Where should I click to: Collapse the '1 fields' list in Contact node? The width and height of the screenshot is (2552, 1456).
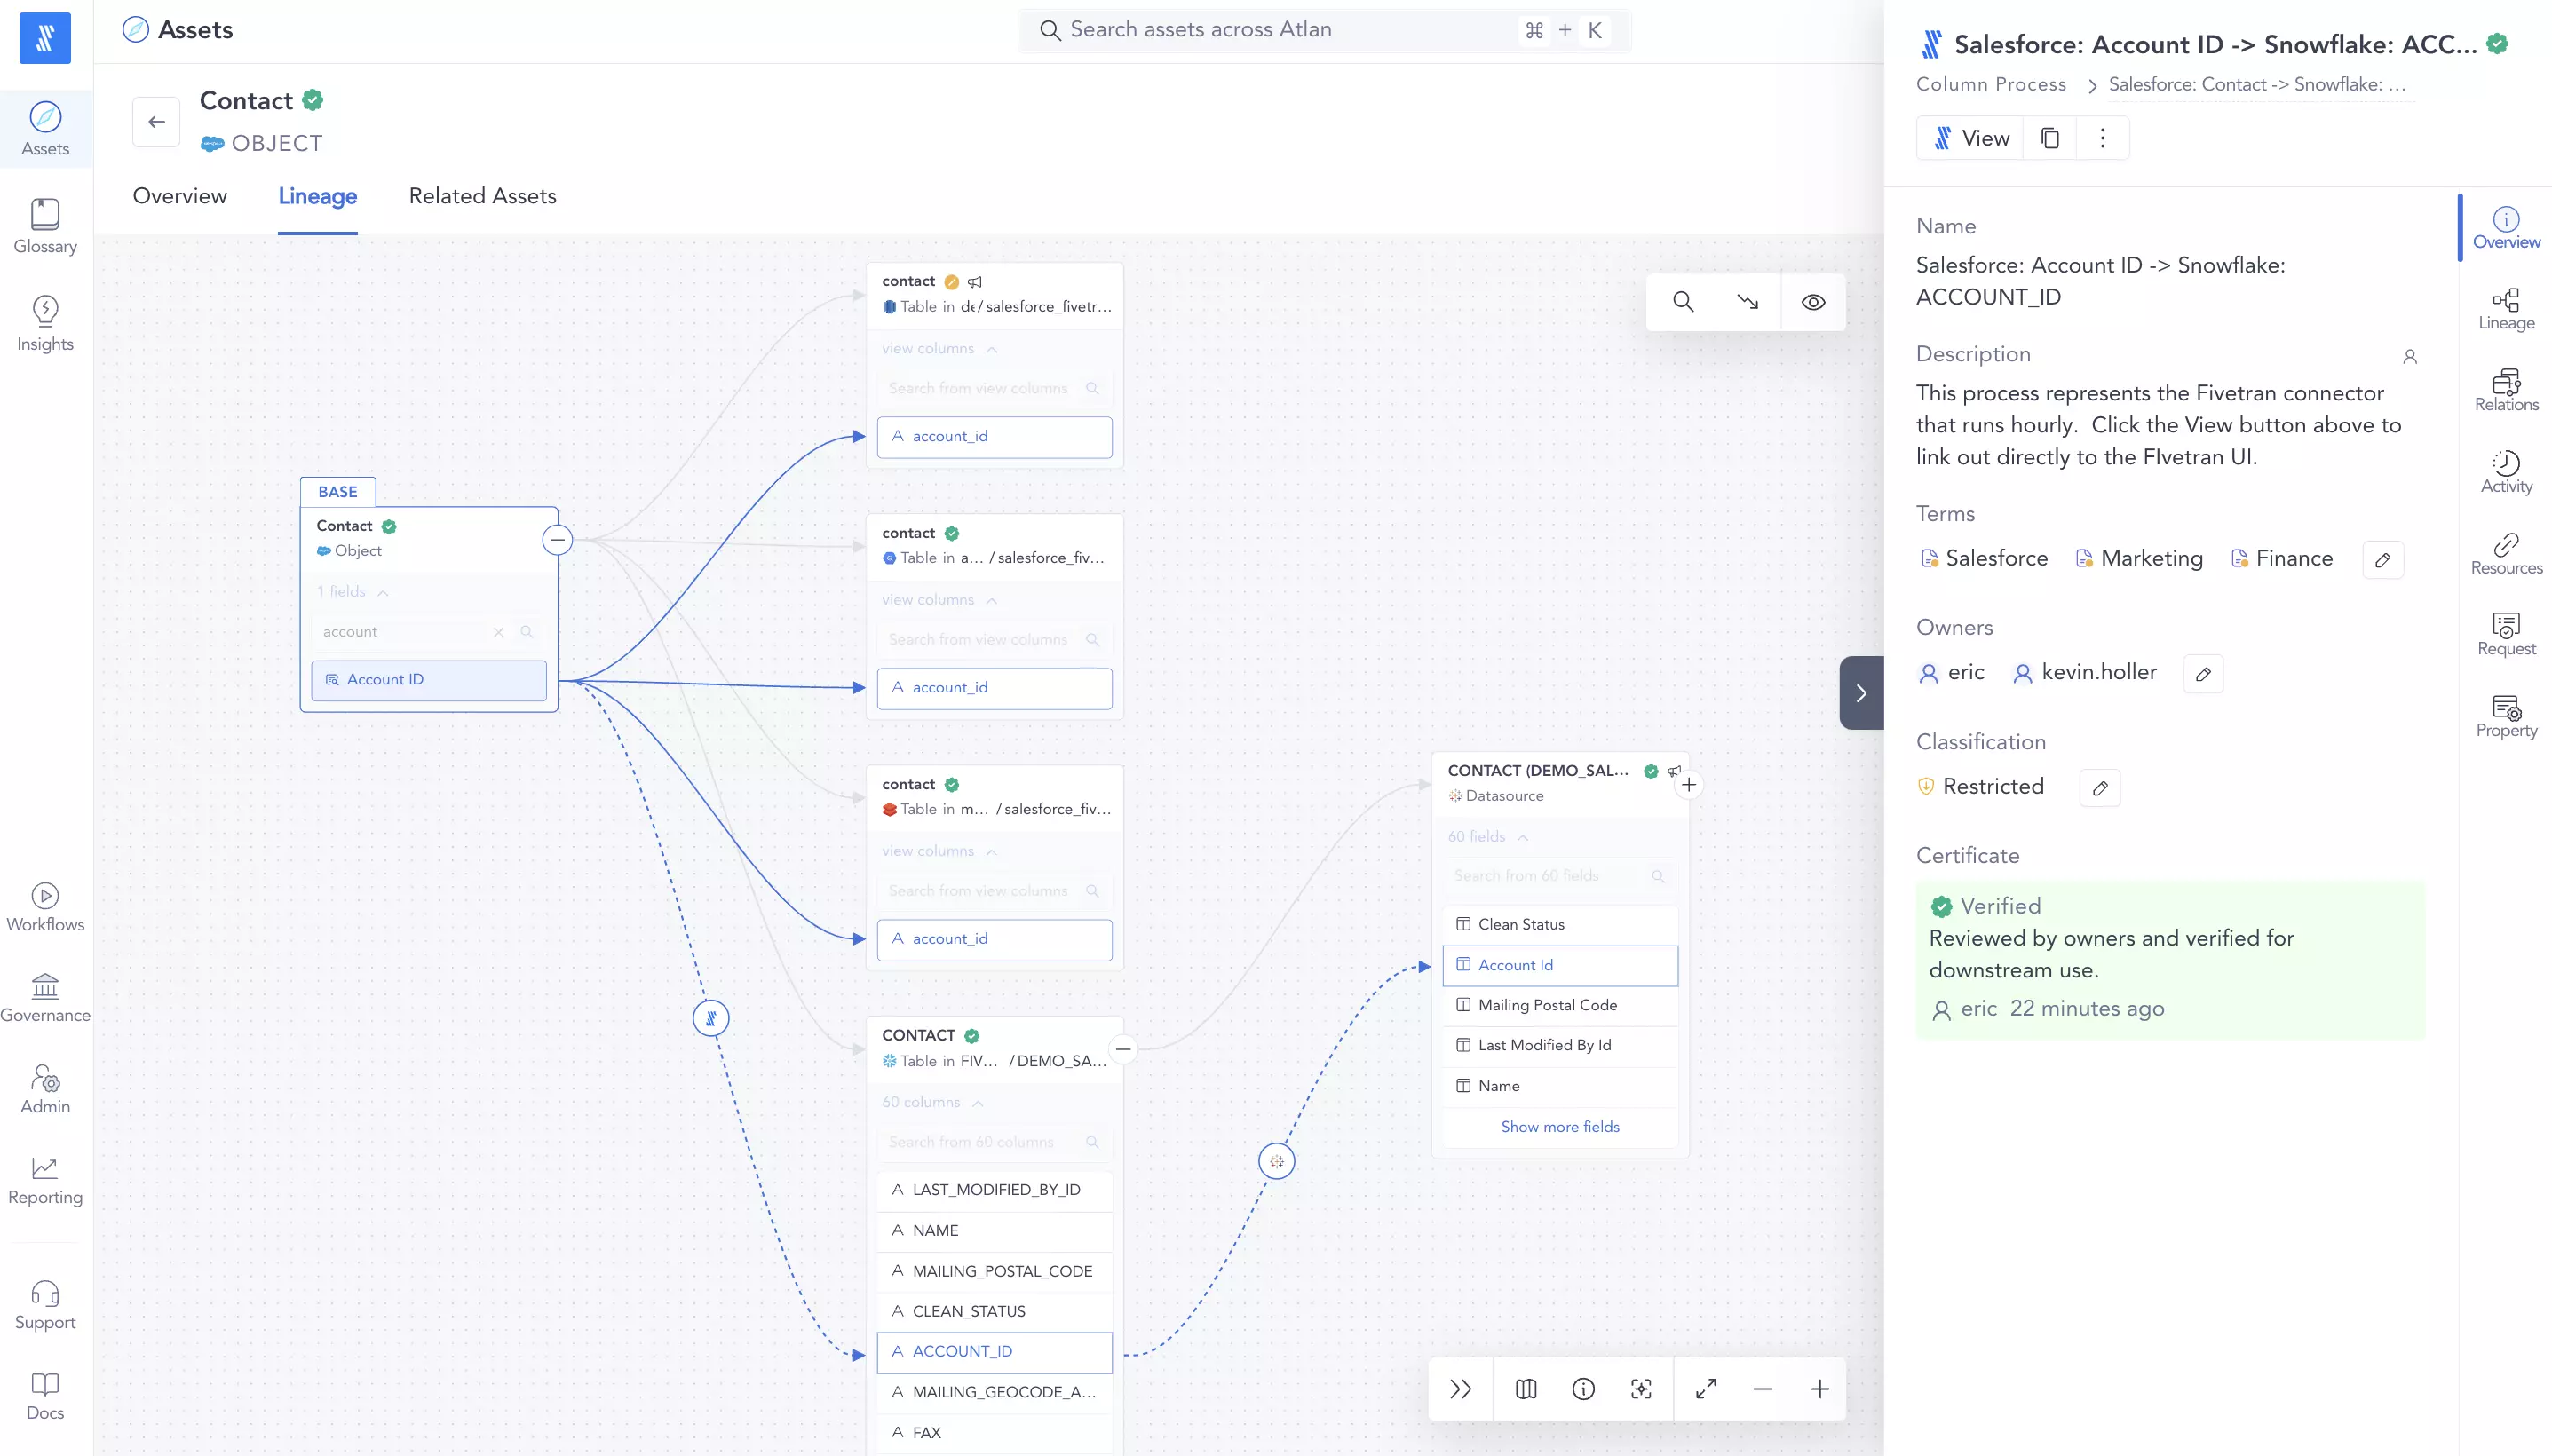point(352,592)
